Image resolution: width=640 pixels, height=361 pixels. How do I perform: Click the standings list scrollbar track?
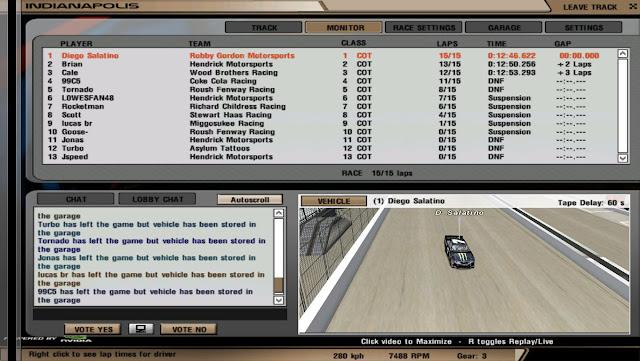click(622, 105)
